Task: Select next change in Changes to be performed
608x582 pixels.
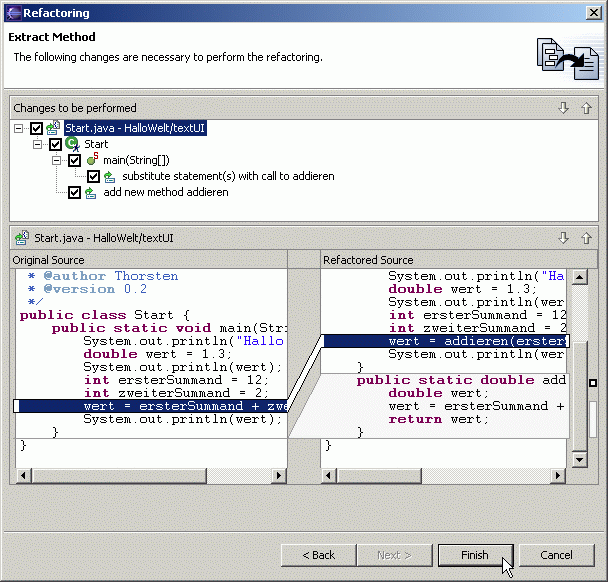Action: point(564,108)
